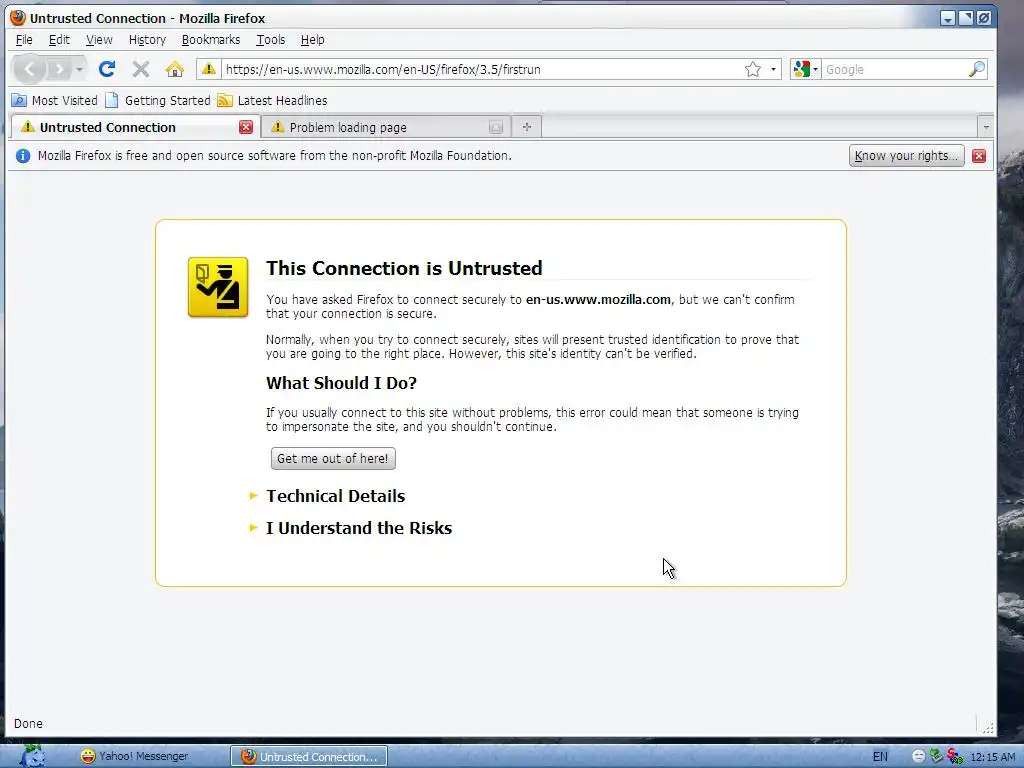Open the View menu
1024x768 pixels.
(x=99, y=40)
